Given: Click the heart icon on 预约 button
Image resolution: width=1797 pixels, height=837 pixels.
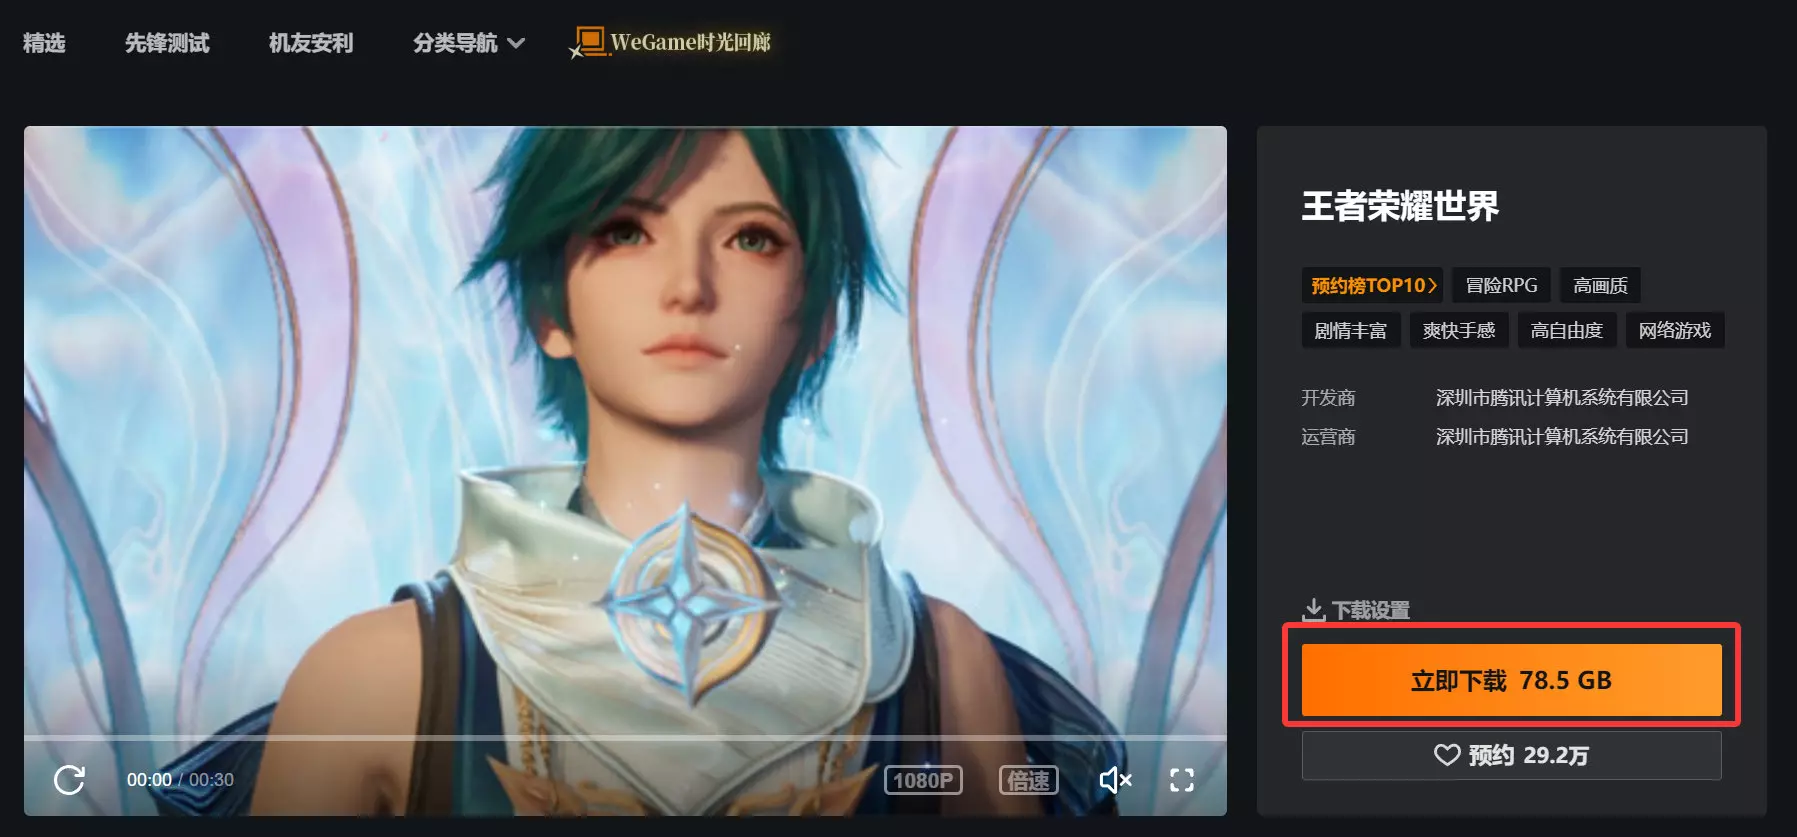Looking at the screenshot, I should coord(1447,755).
